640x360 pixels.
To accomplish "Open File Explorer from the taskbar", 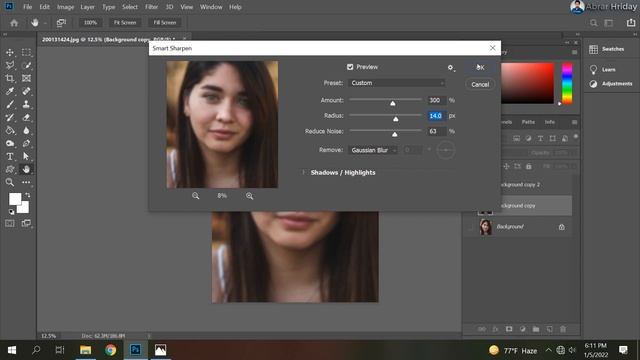I will 85,350.
